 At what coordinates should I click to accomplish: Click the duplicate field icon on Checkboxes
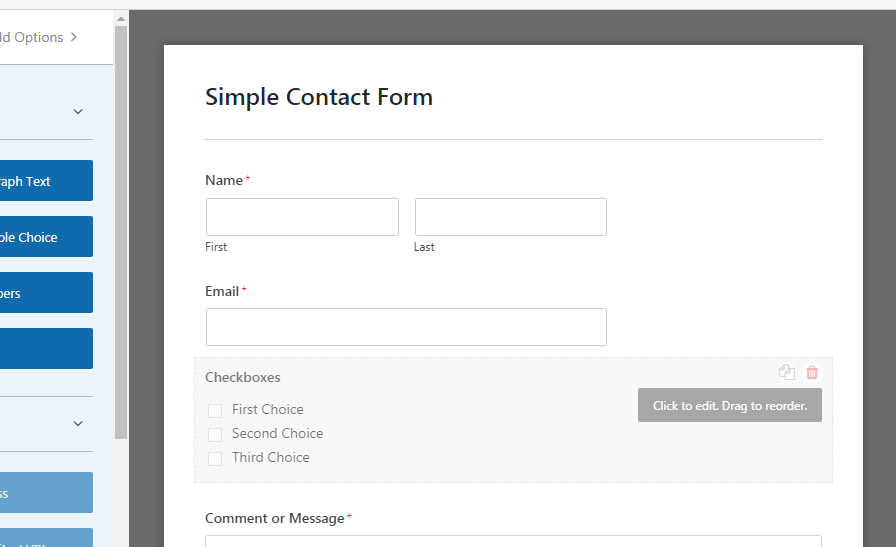pos(787,372)
